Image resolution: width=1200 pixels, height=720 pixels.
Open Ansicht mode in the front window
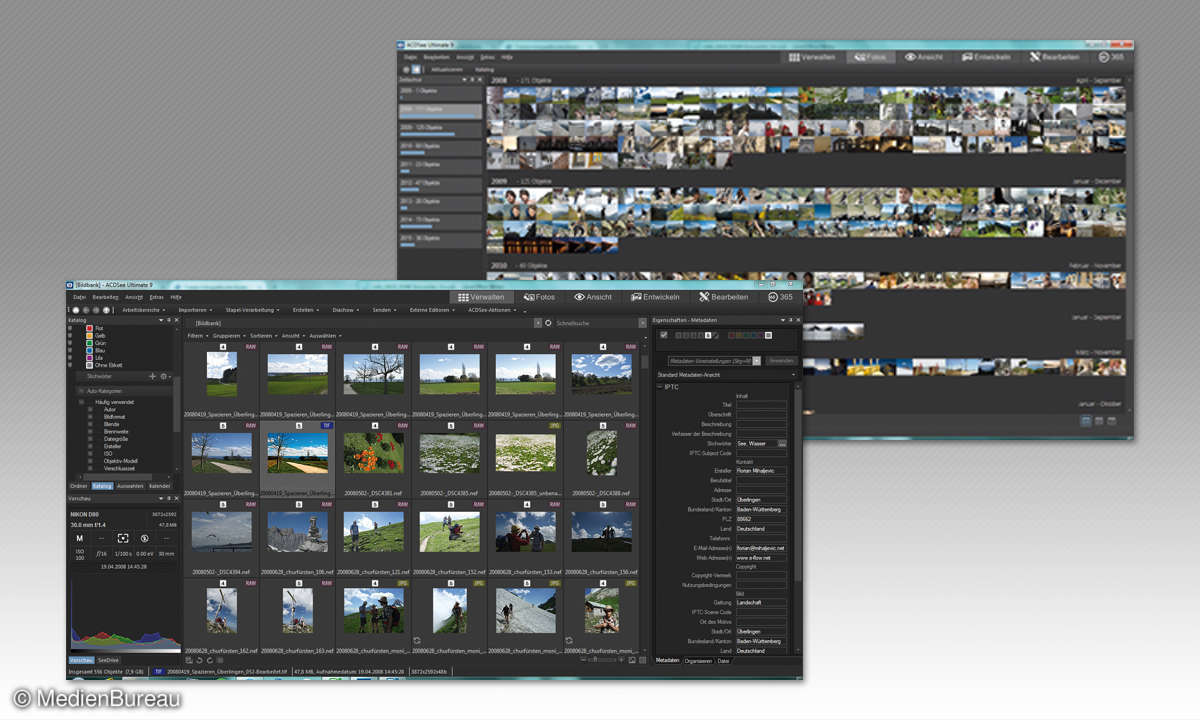point(593,297)
